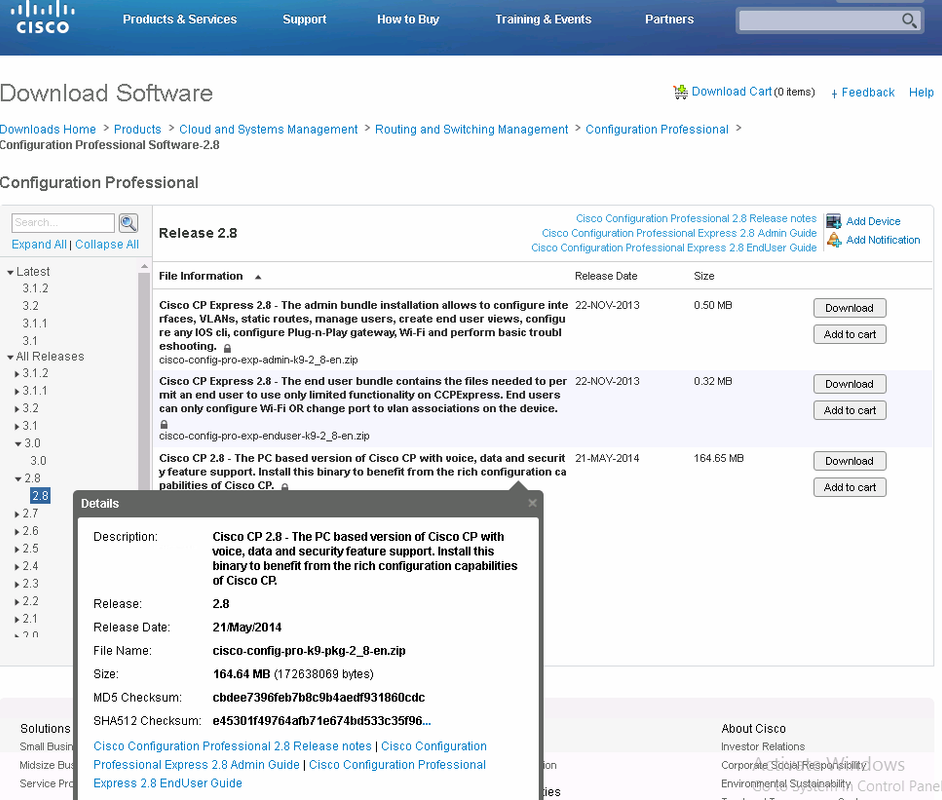942x800 pixels.
Task: Open the Download Cart icon
Action: pyautogui.click(x=680, y=92)
